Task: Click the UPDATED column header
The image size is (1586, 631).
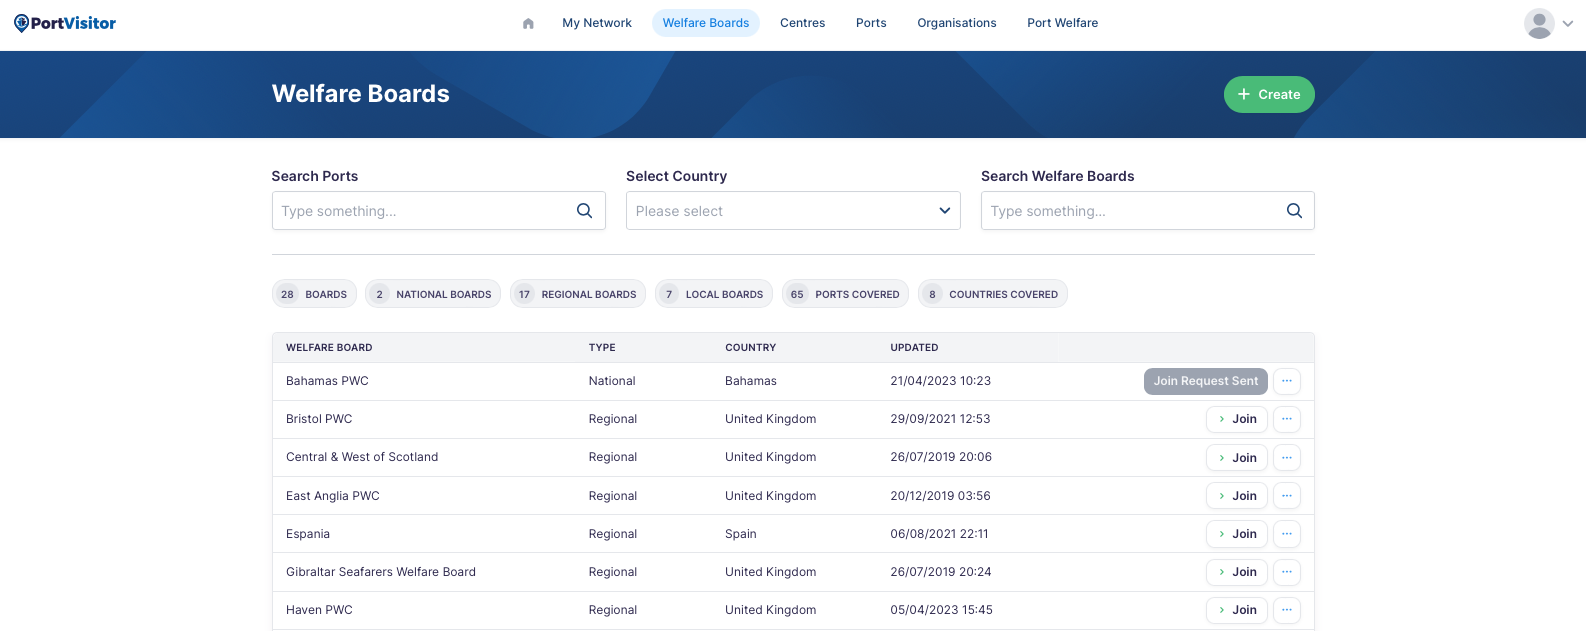Action: (x=915, y=348)
